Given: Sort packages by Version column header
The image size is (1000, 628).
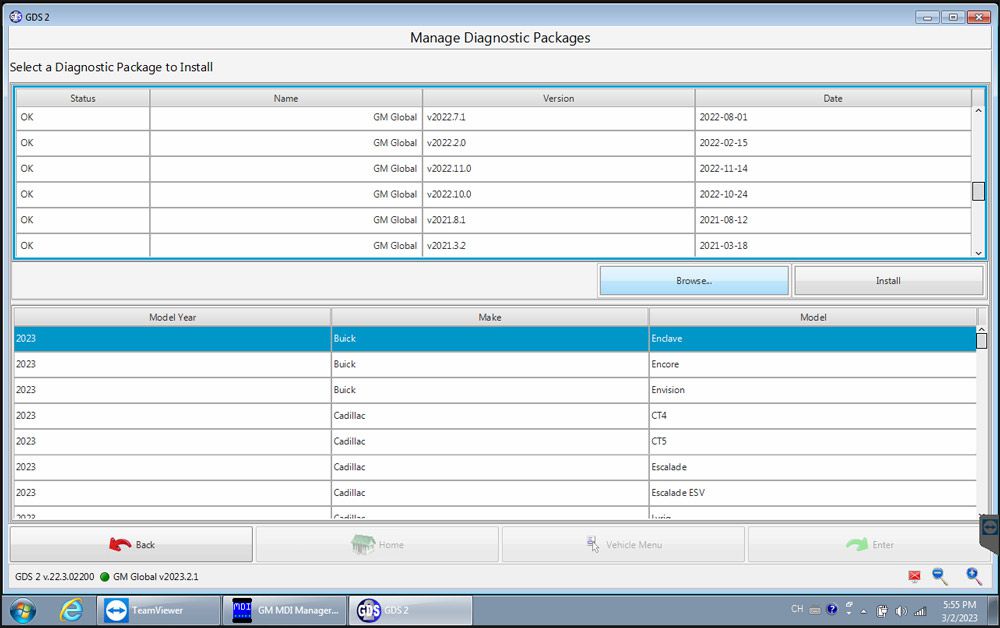Looking at the screenshot, I should [558, 98].
